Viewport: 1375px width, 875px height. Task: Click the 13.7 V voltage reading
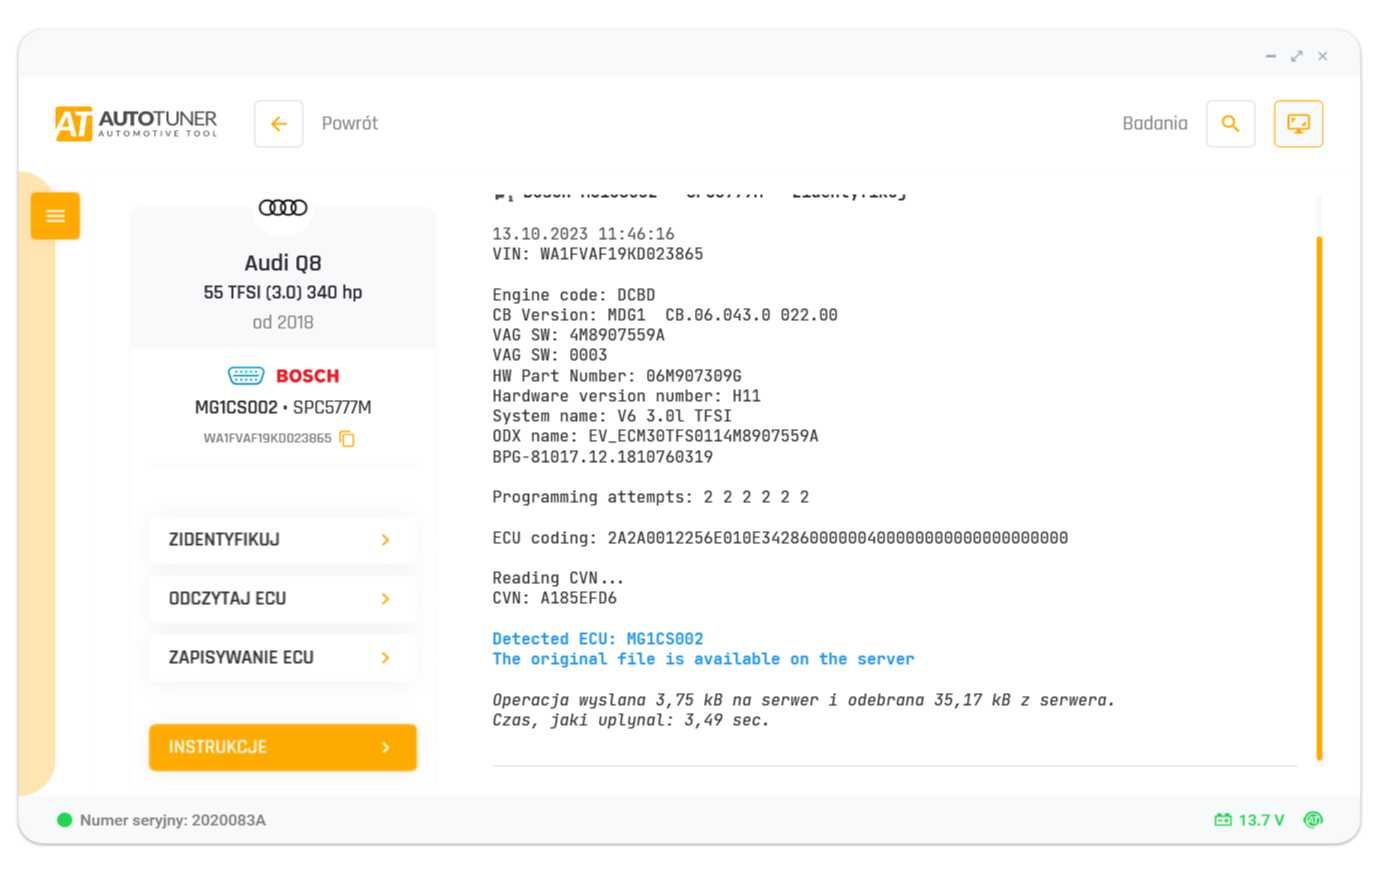1261,821
